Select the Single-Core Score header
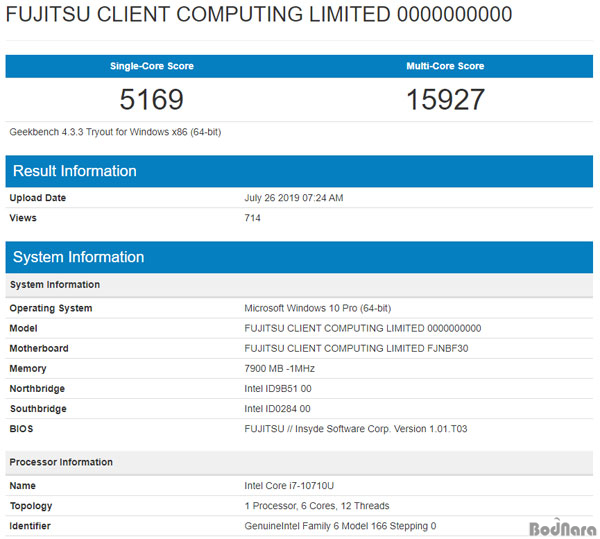The height and width of the screenshot is (539, 600). pyautogui.click(x=152, y=66)
